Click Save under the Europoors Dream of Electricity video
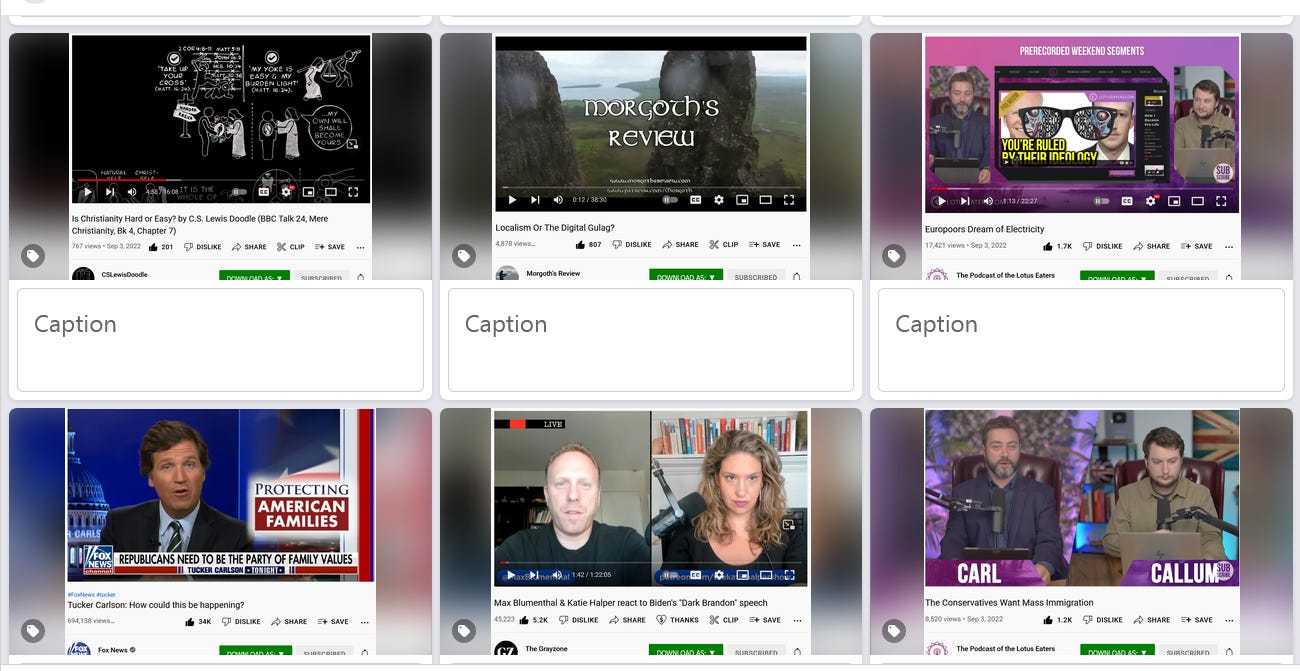 tap(1197, 246)
